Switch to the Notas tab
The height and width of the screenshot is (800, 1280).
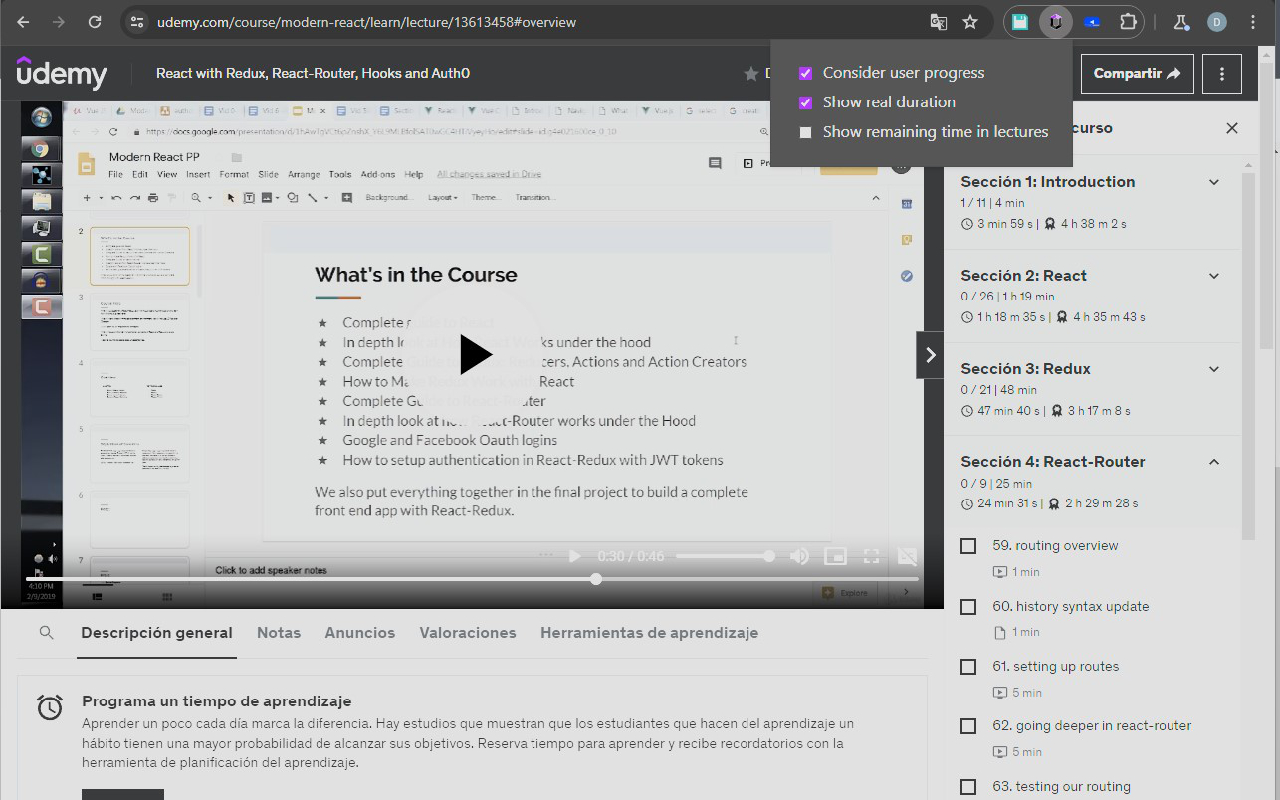(279, 632)
